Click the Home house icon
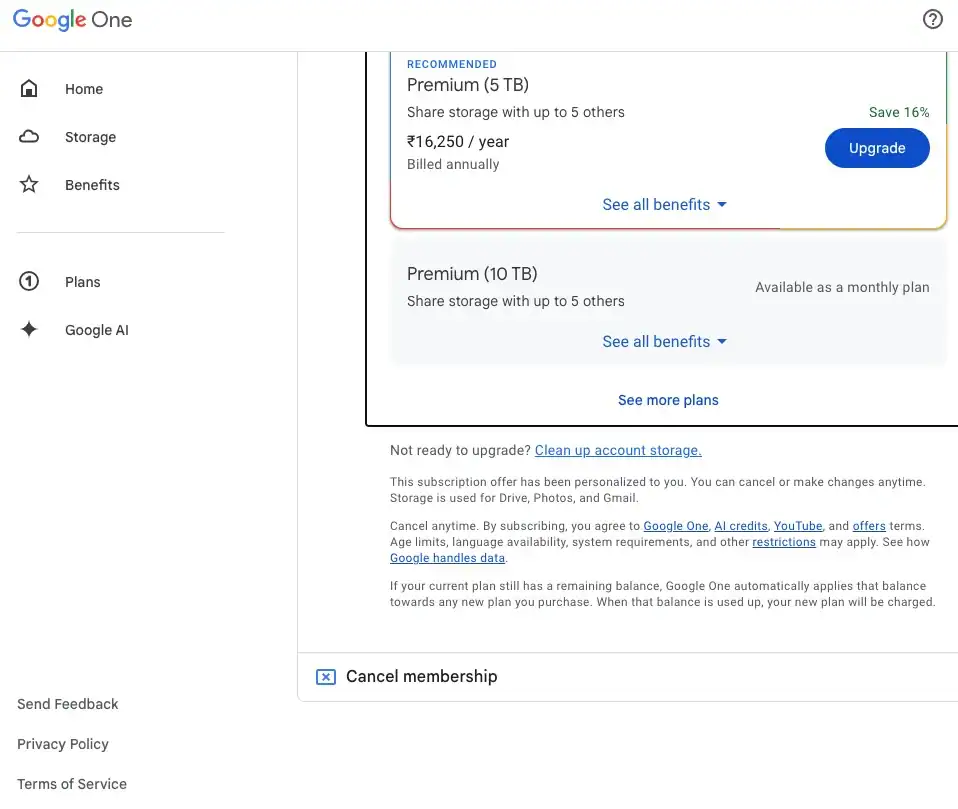Image resolution: width=958 pixels, height=809 pixels. click(x=29, y=89)
